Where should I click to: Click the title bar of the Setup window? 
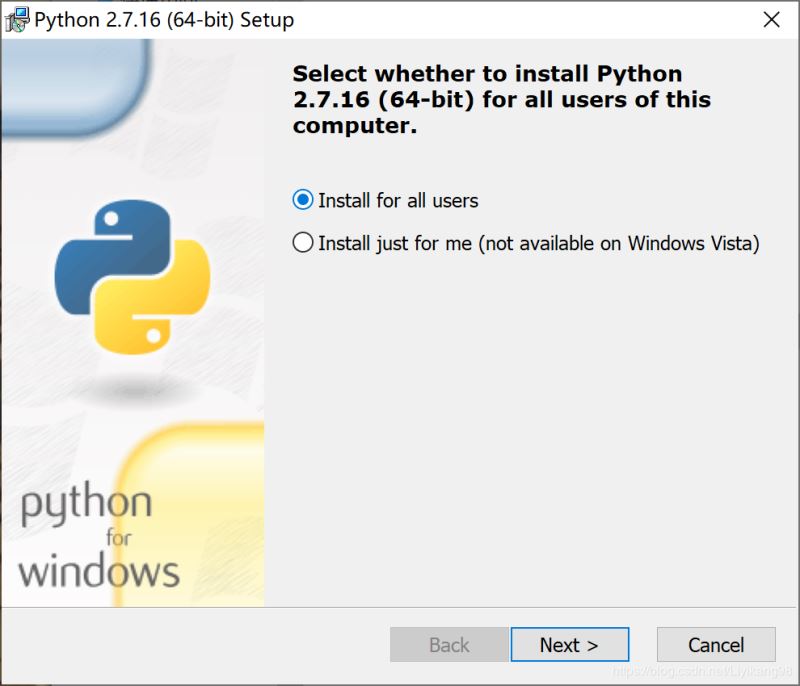(400, 19)
